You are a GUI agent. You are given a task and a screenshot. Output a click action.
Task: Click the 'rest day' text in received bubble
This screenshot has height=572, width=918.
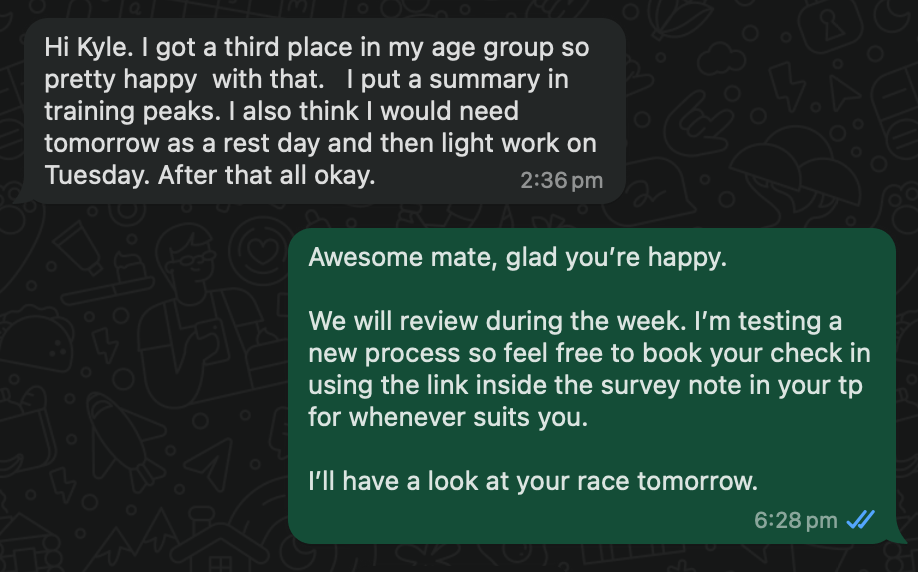click(271, 143)
